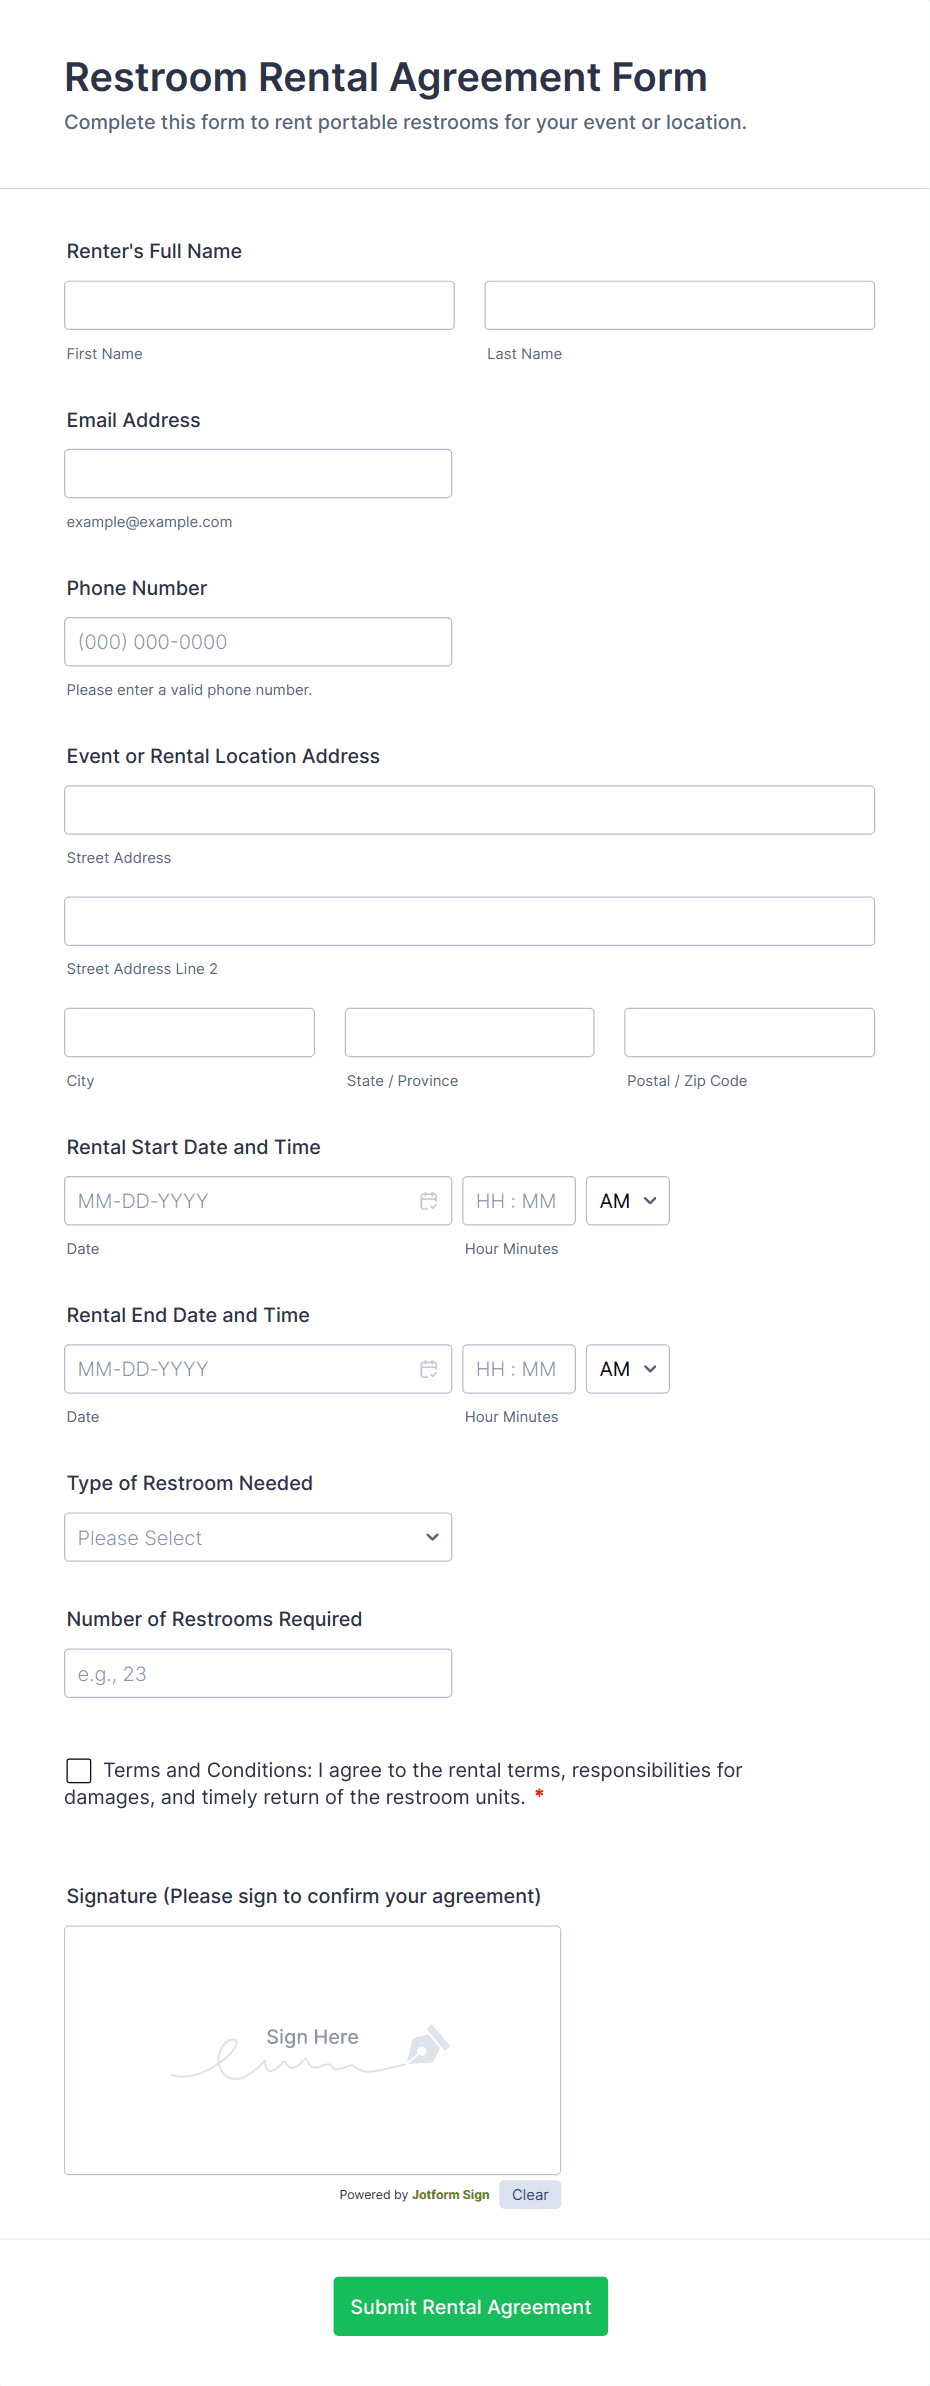
Task: Click the Hour Minutes field for rental start
Action: [518, 1200]
